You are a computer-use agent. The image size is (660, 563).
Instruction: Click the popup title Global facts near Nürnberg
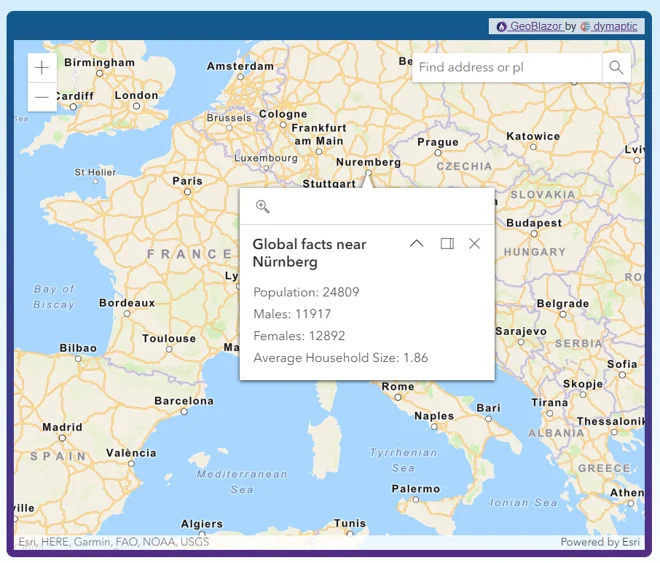point(309,253)
